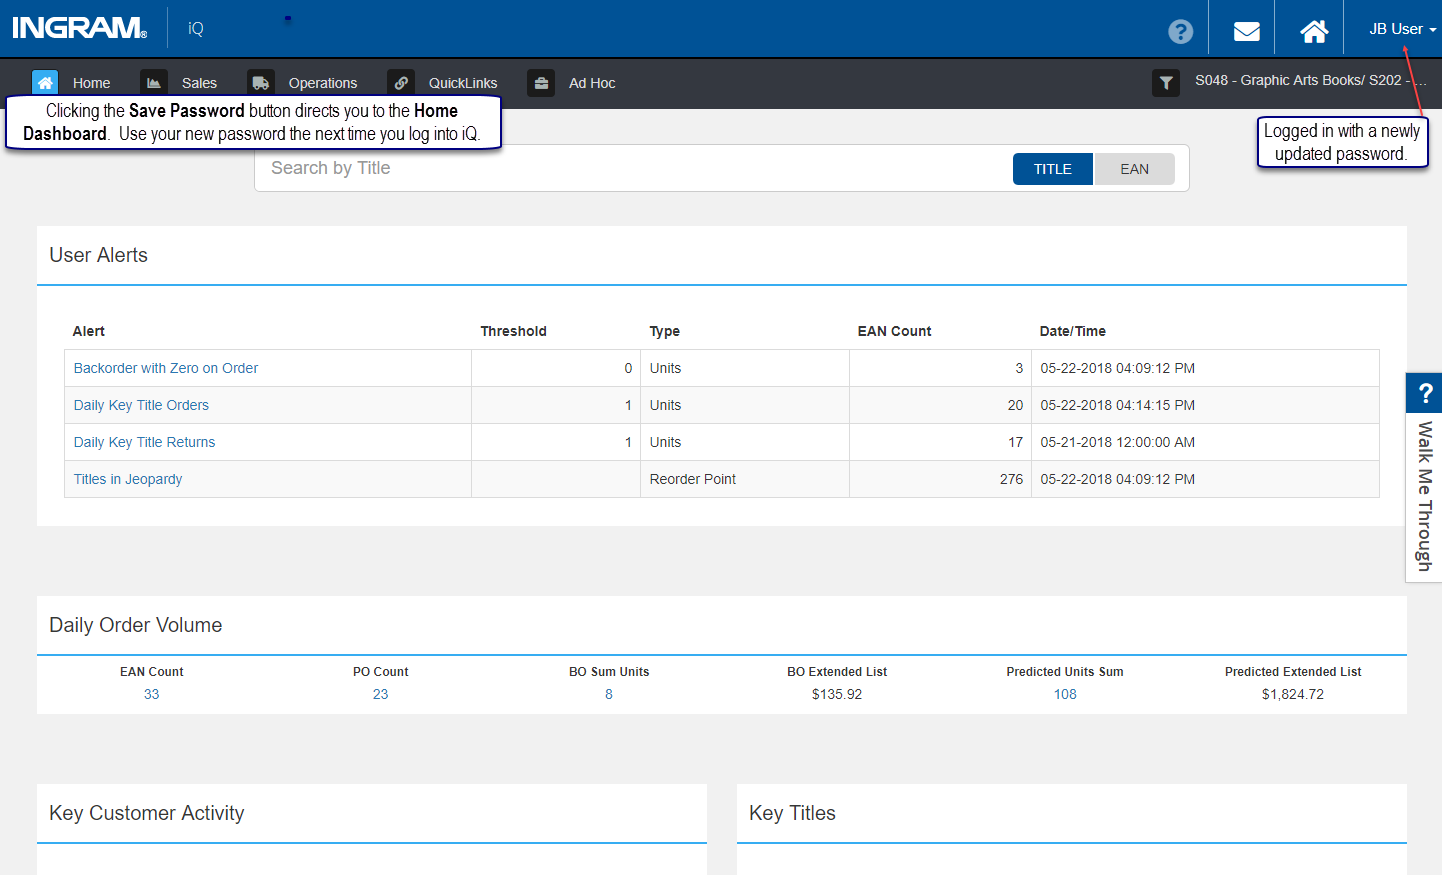The width and height of the screenshot is (1442, 875).
Task: Open the Home menu item
Action: point(91,83)
